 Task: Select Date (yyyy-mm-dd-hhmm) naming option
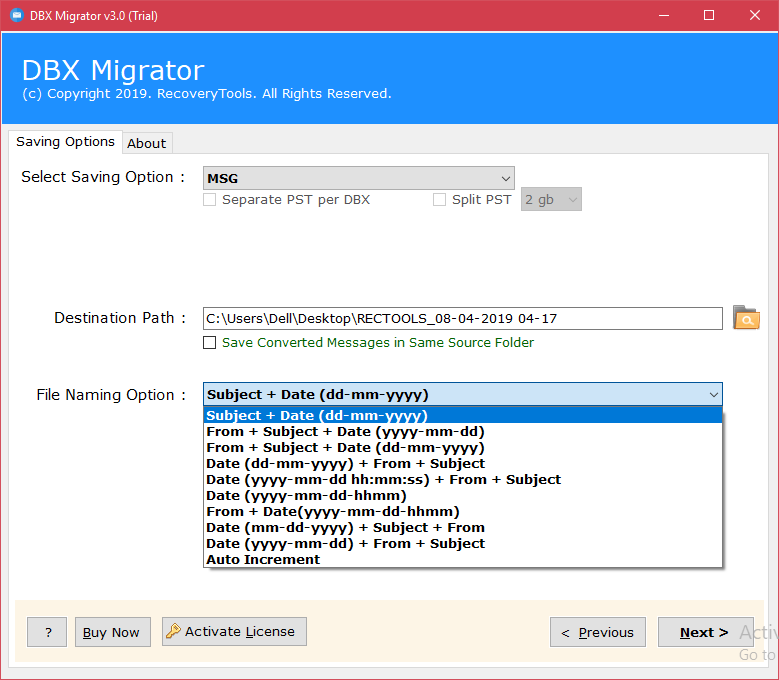463,495
